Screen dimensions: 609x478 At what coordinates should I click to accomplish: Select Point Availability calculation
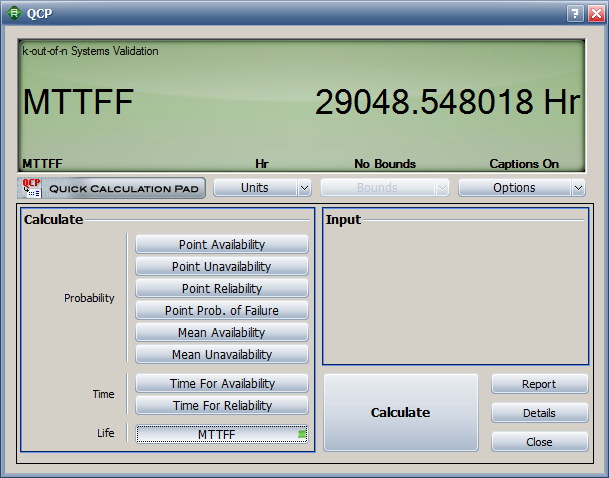(222, 244)
